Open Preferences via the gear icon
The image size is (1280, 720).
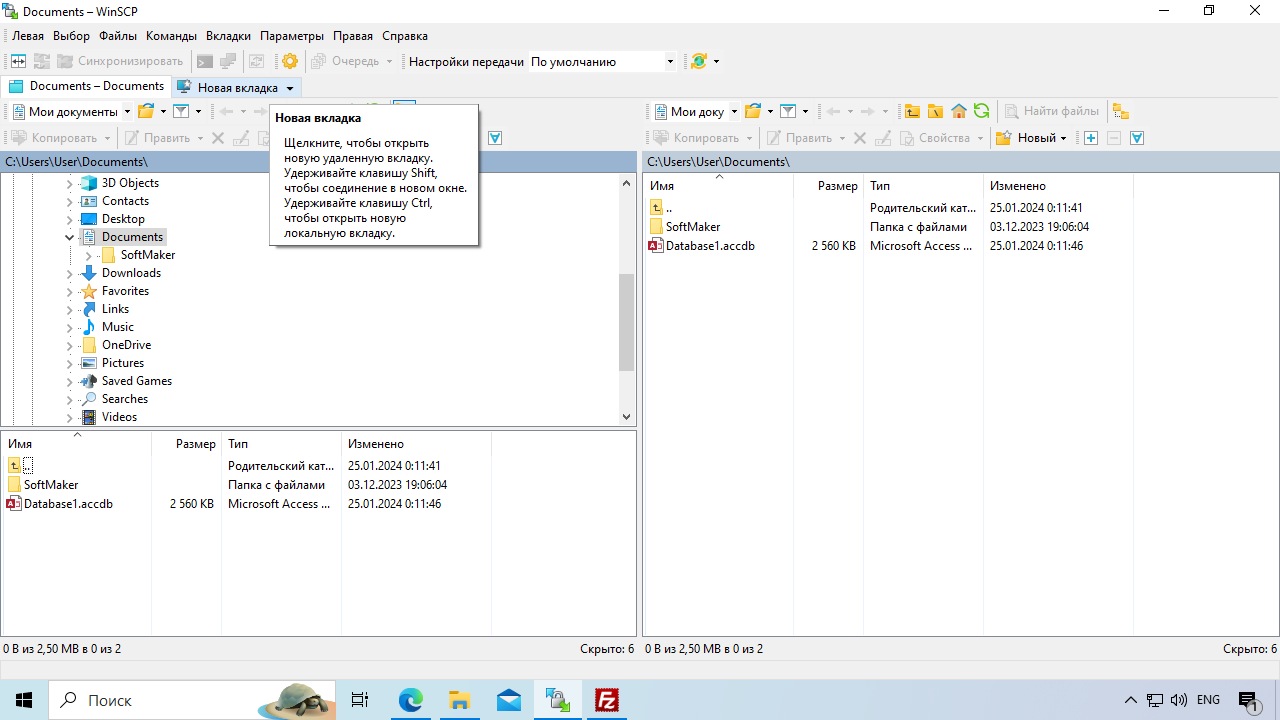(290, 61)
